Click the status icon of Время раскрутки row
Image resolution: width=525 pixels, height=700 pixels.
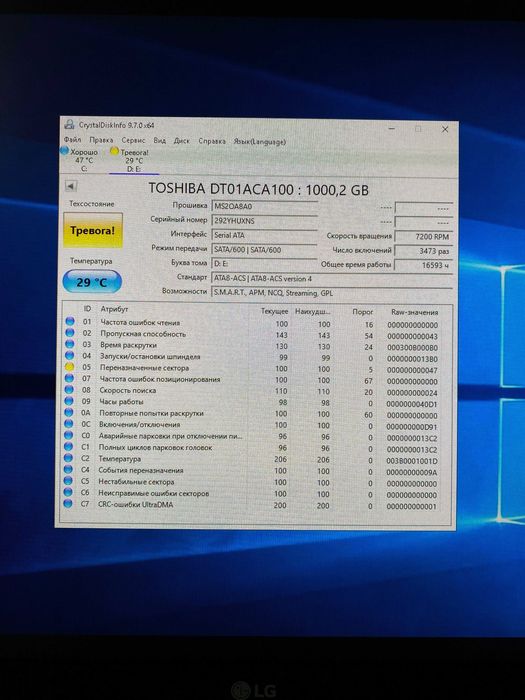pos(70,344)
